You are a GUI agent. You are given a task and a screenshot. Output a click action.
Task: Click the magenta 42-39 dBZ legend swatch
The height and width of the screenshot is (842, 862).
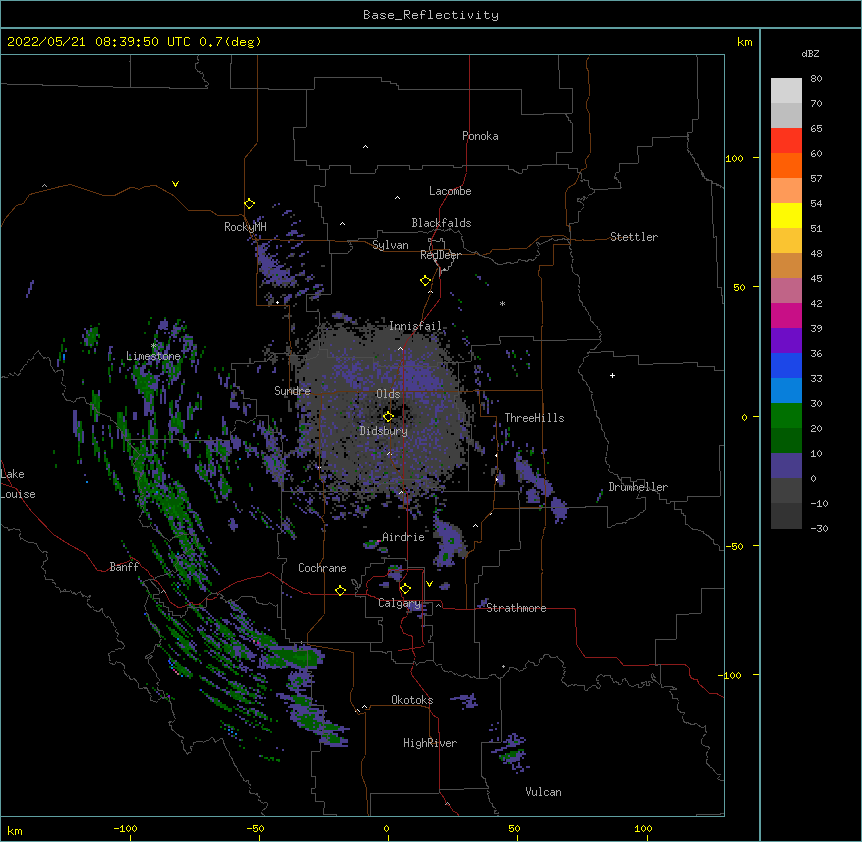coord(786,315)
